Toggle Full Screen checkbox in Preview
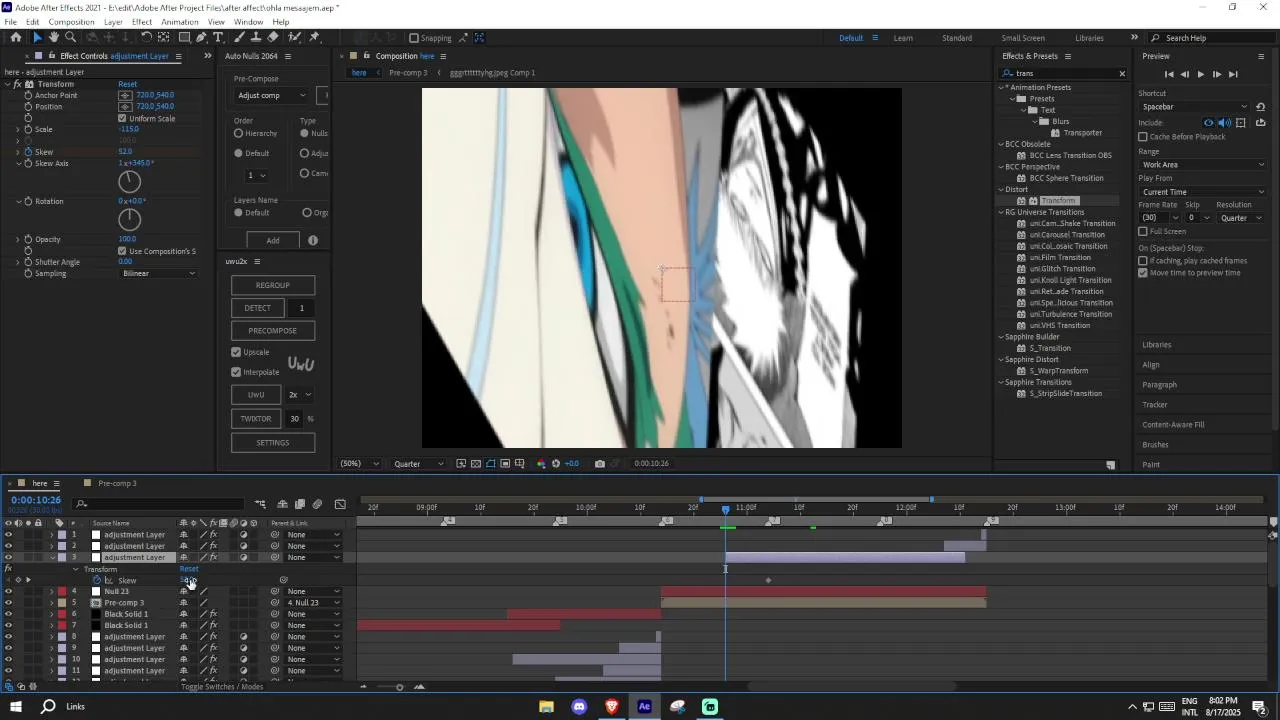 click(1143, 231)
